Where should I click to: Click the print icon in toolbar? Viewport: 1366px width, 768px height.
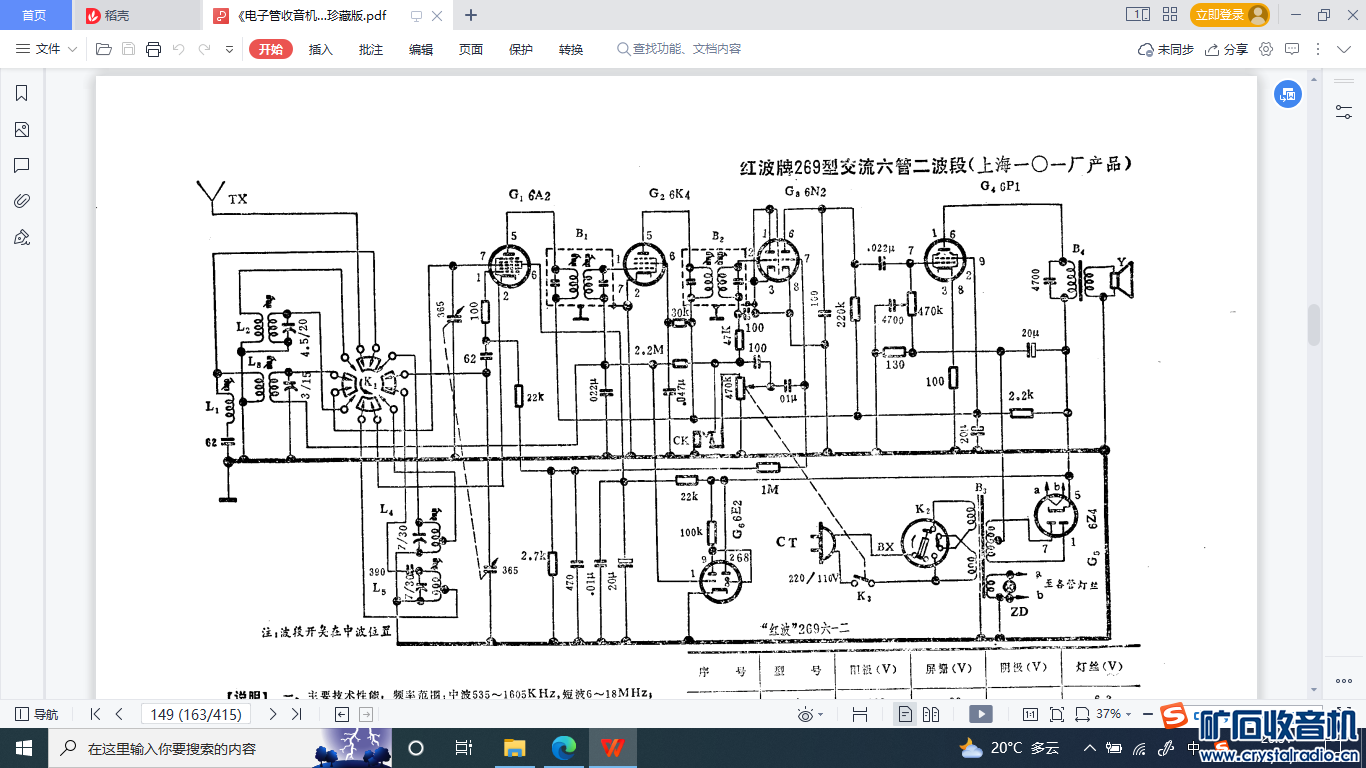(153, 49)
